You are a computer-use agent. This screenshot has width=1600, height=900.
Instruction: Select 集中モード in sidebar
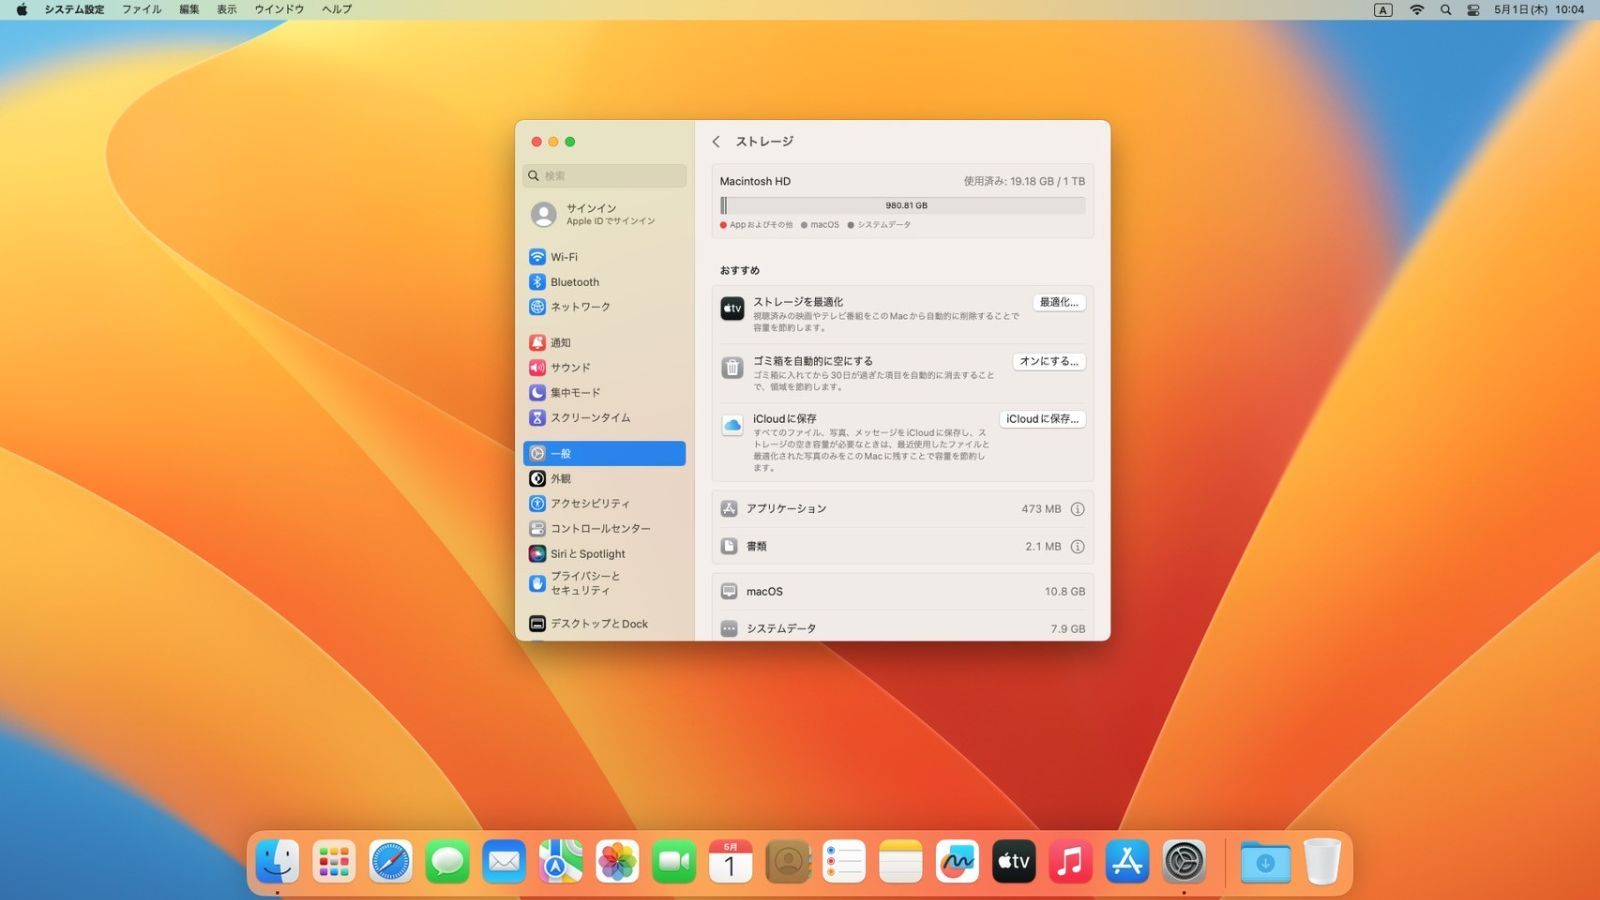pyautogui.click(x=604, y=392)
